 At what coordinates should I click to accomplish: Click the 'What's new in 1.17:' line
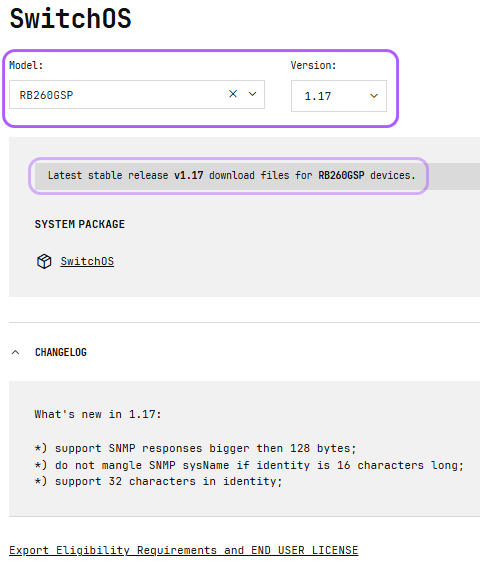[98, 414]
